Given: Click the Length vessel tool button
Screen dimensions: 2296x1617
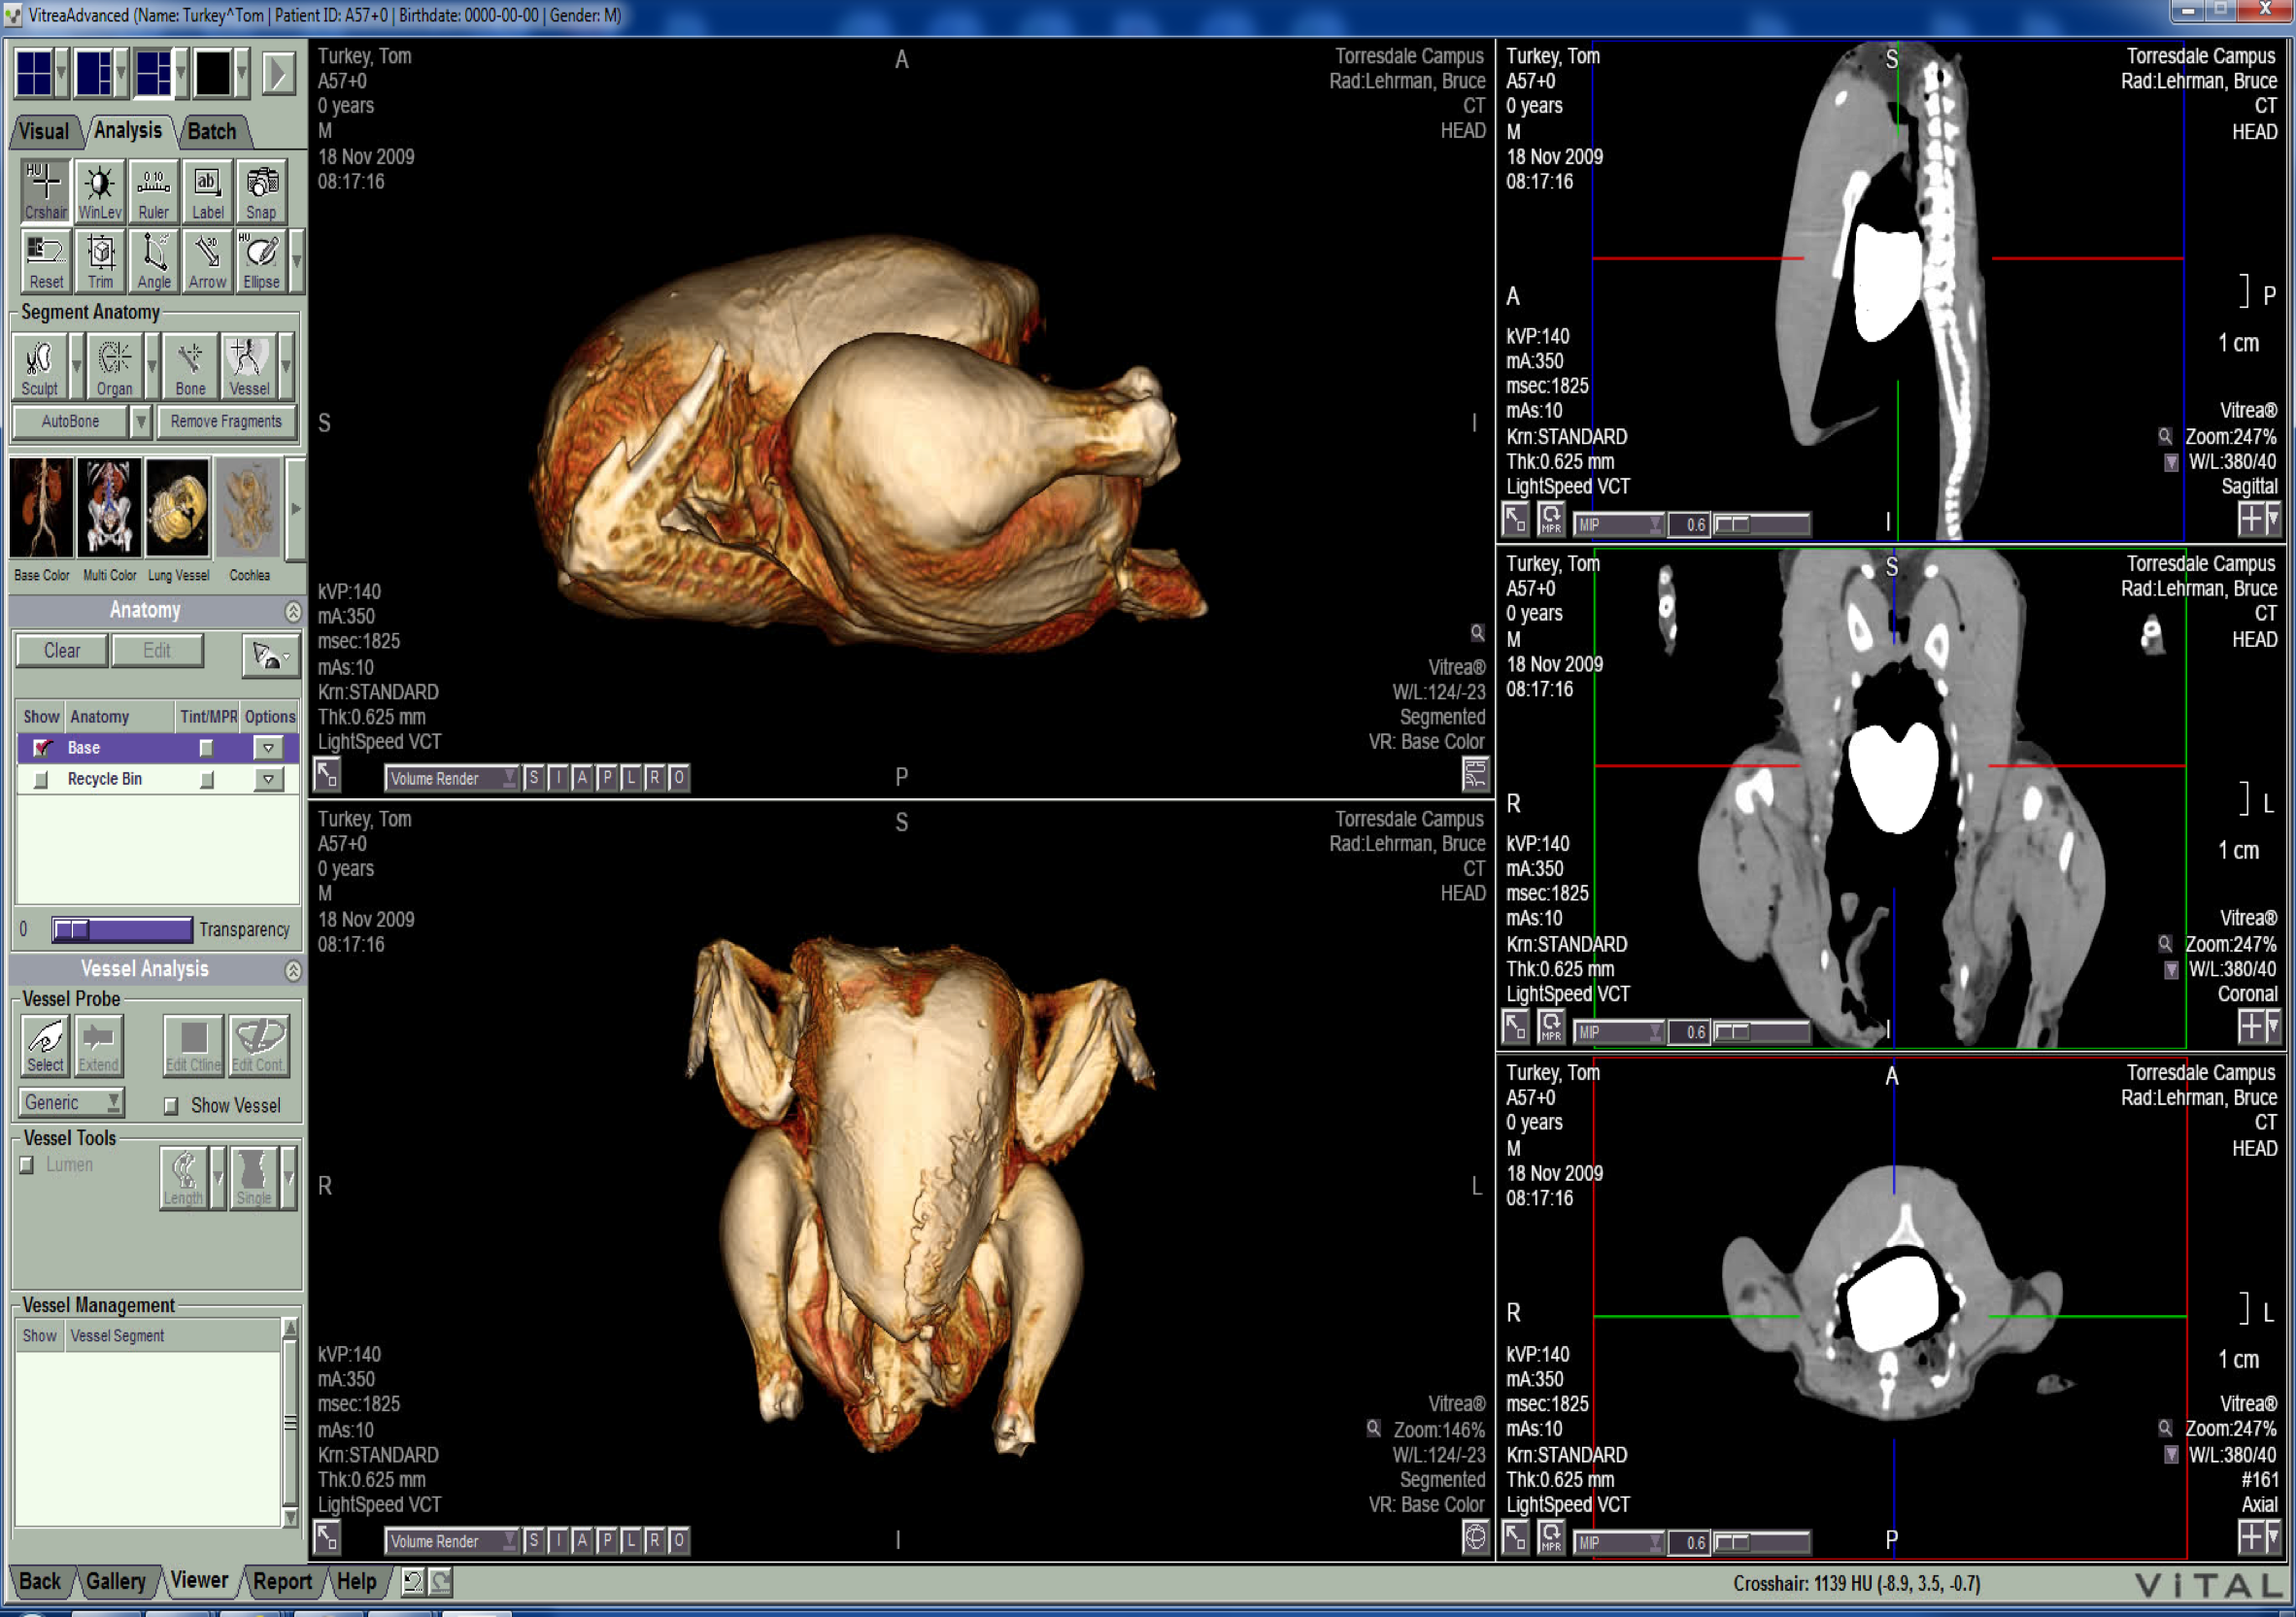Looking at the screenshot, I should coord(183,1178).
